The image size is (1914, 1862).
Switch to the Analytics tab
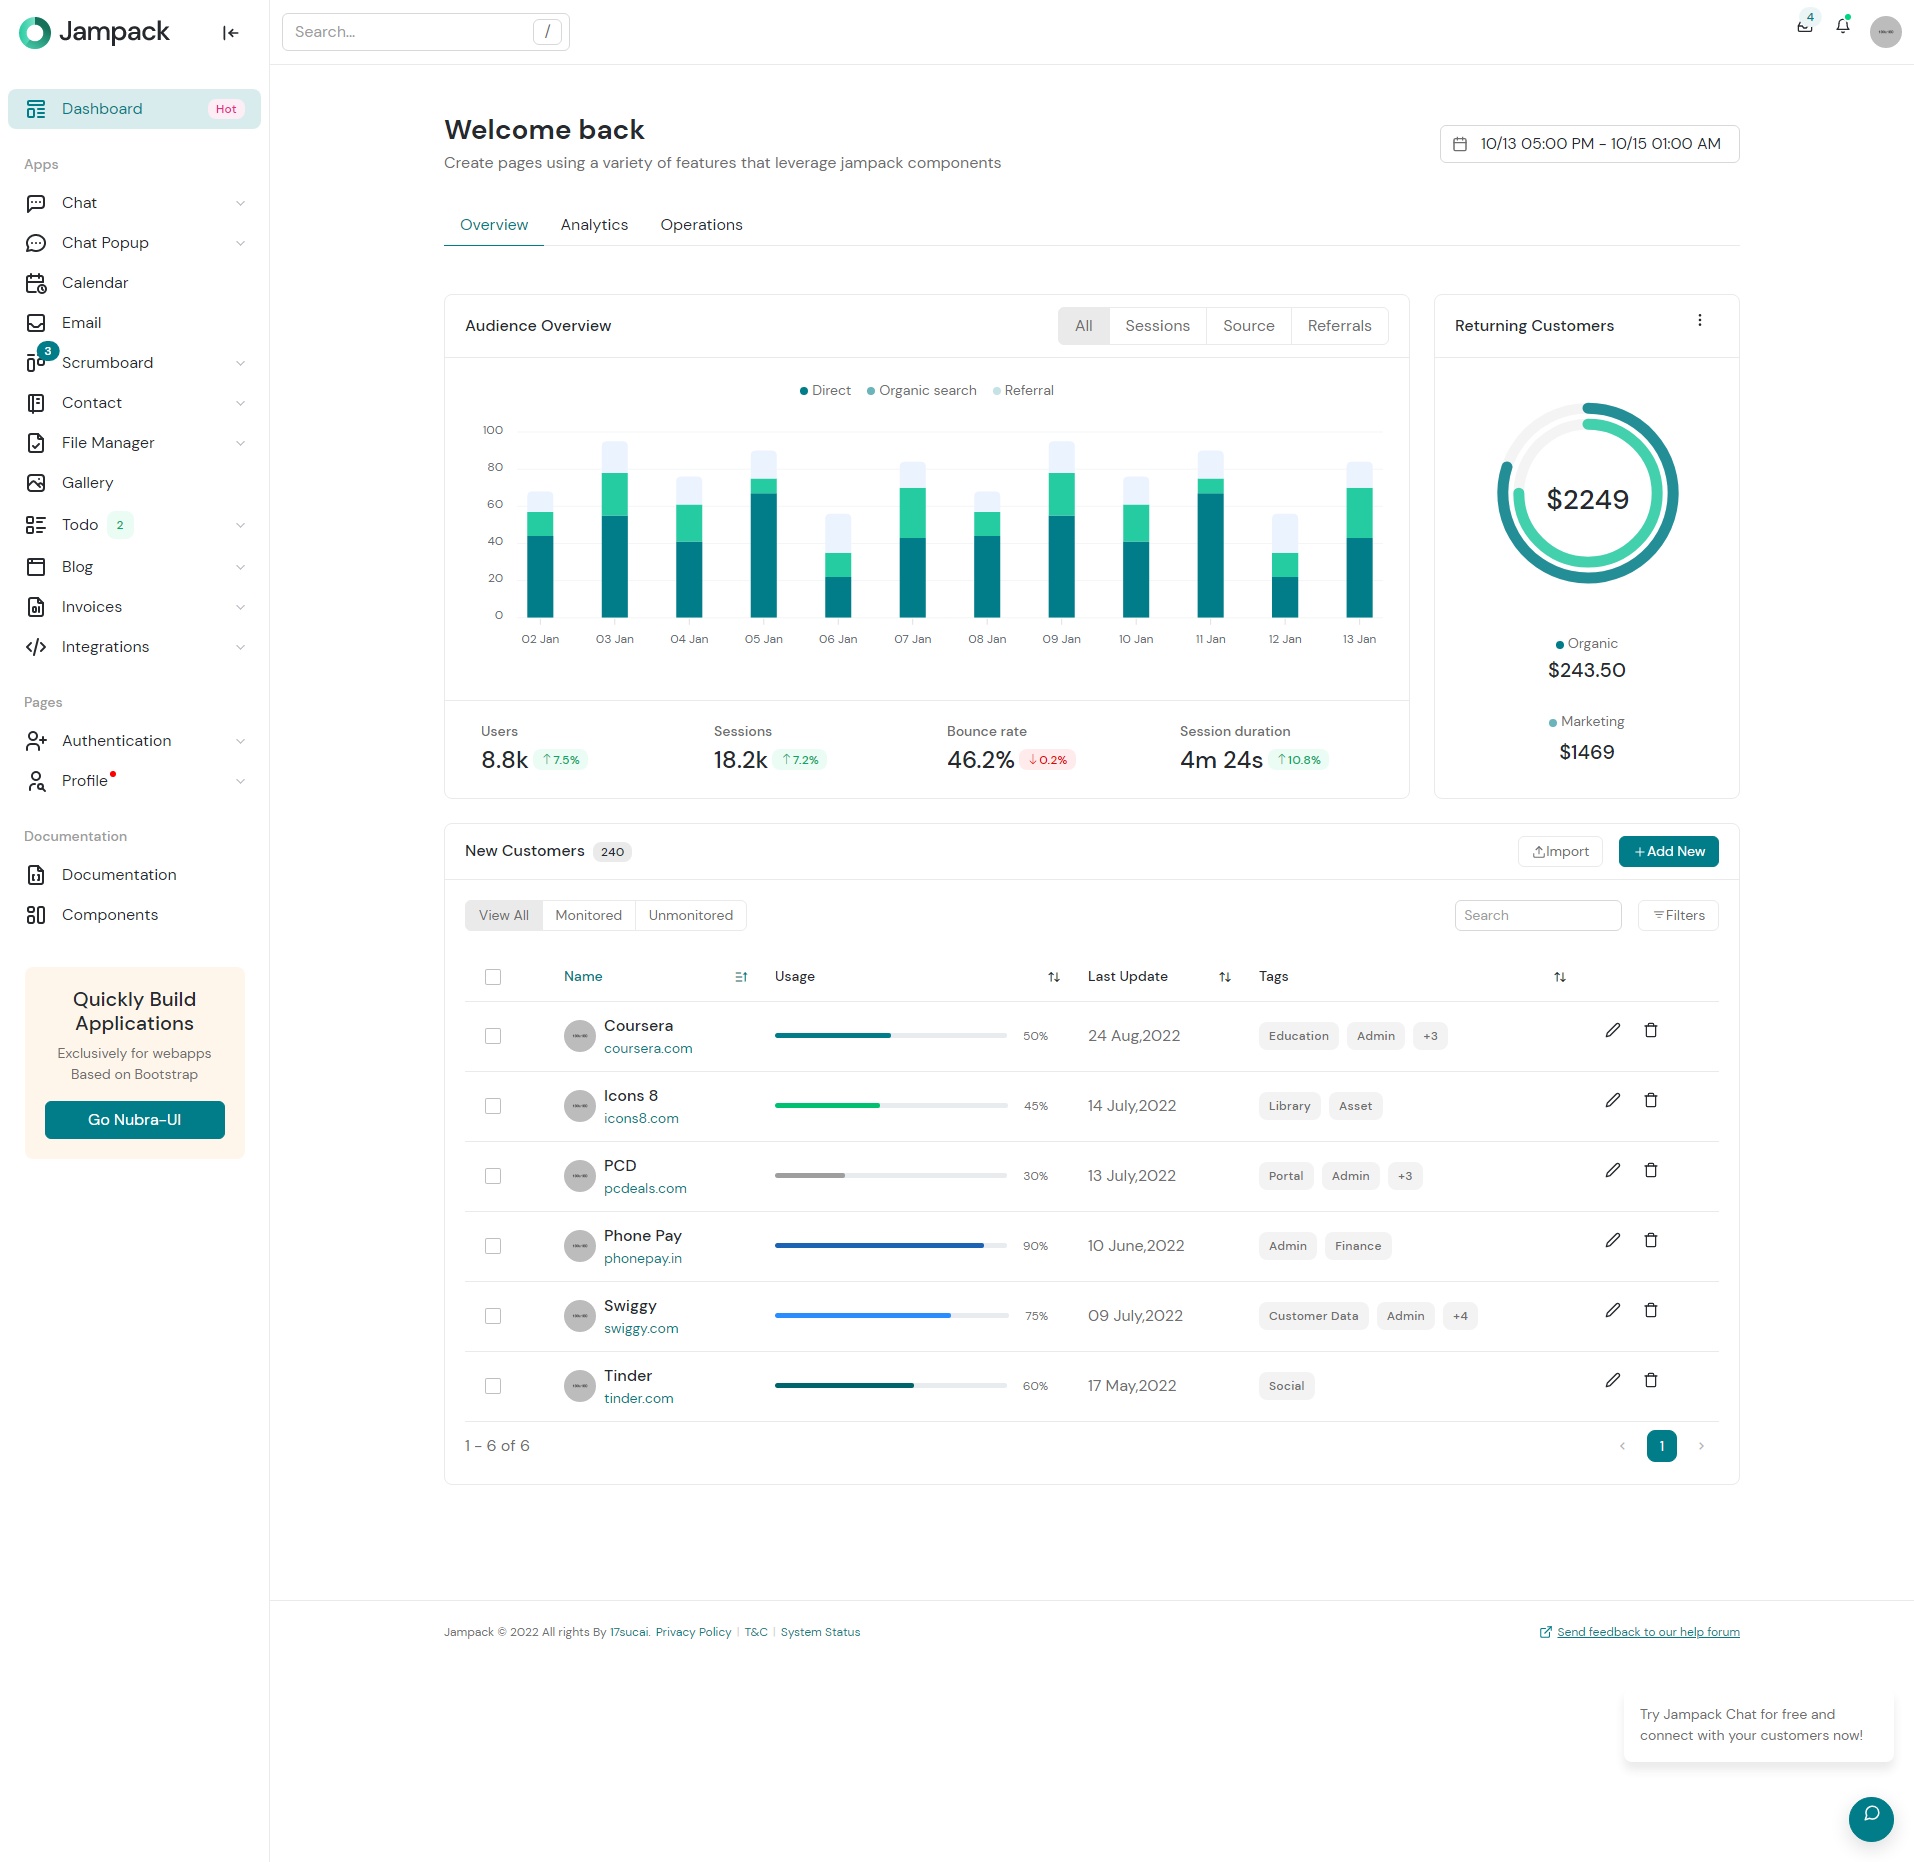point(594,225)
